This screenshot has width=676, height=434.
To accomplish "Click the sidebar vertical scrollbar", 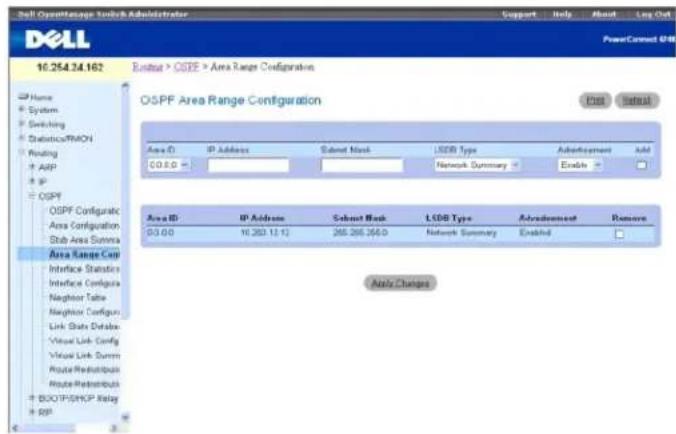I will (125, 203).
